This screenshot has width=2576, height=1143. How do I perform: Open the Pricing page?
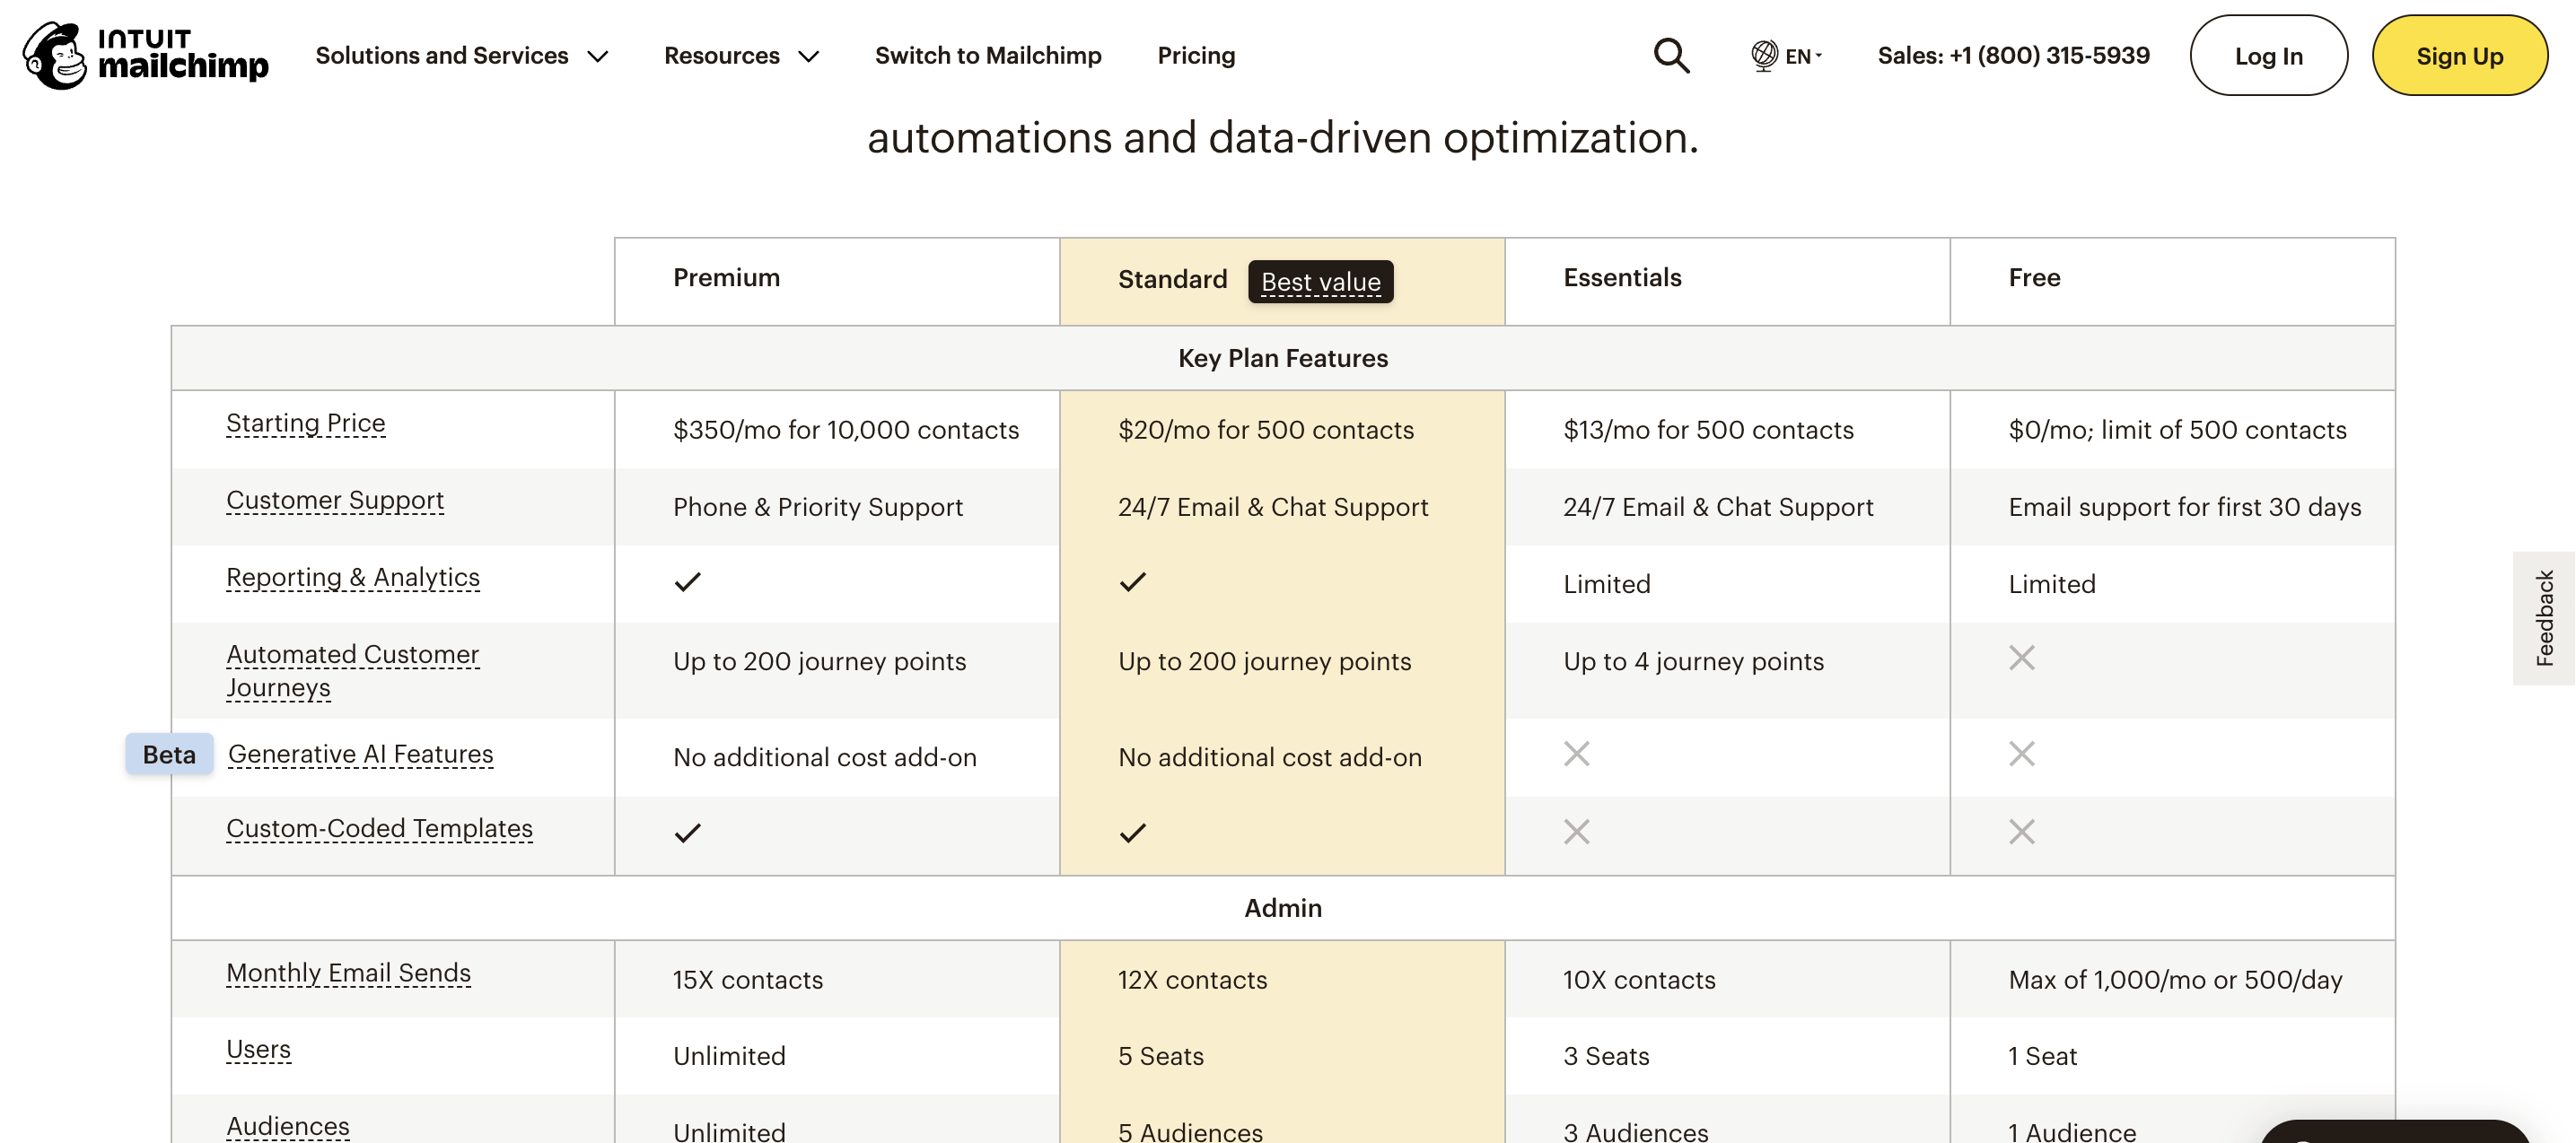click(1196, 56)
